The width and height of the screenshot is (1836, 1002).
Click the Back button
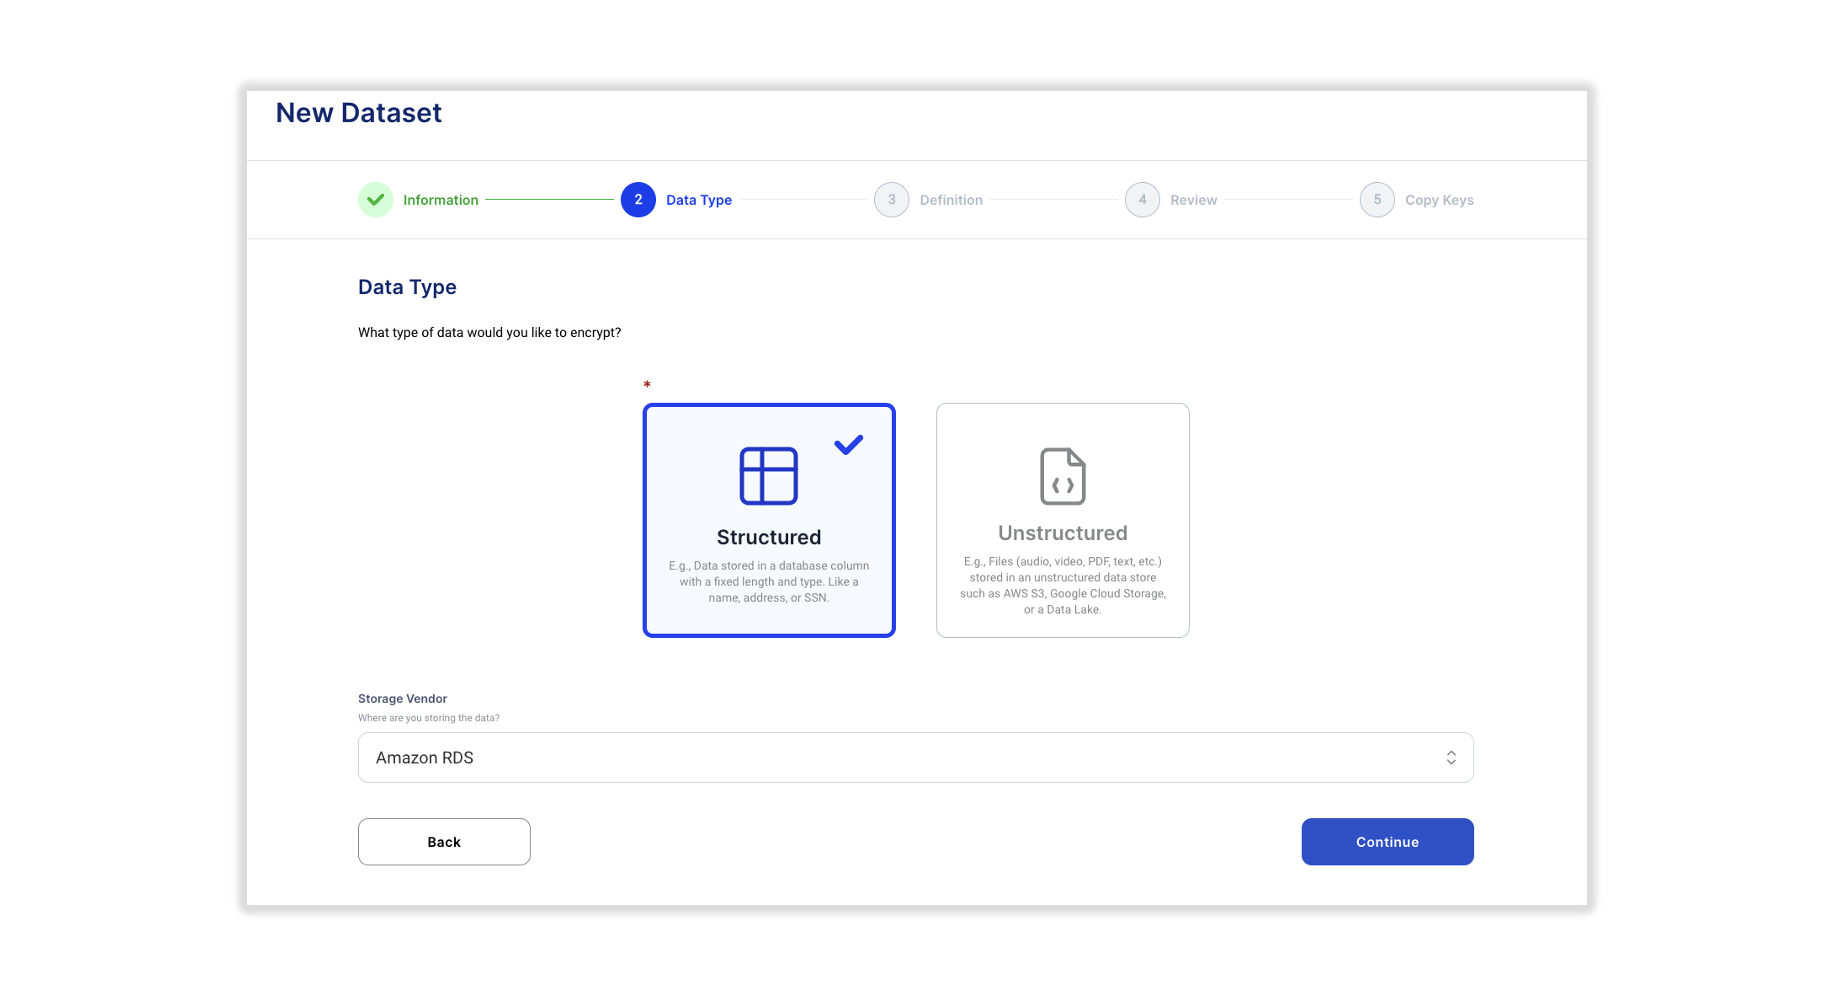tap(444, 842)
